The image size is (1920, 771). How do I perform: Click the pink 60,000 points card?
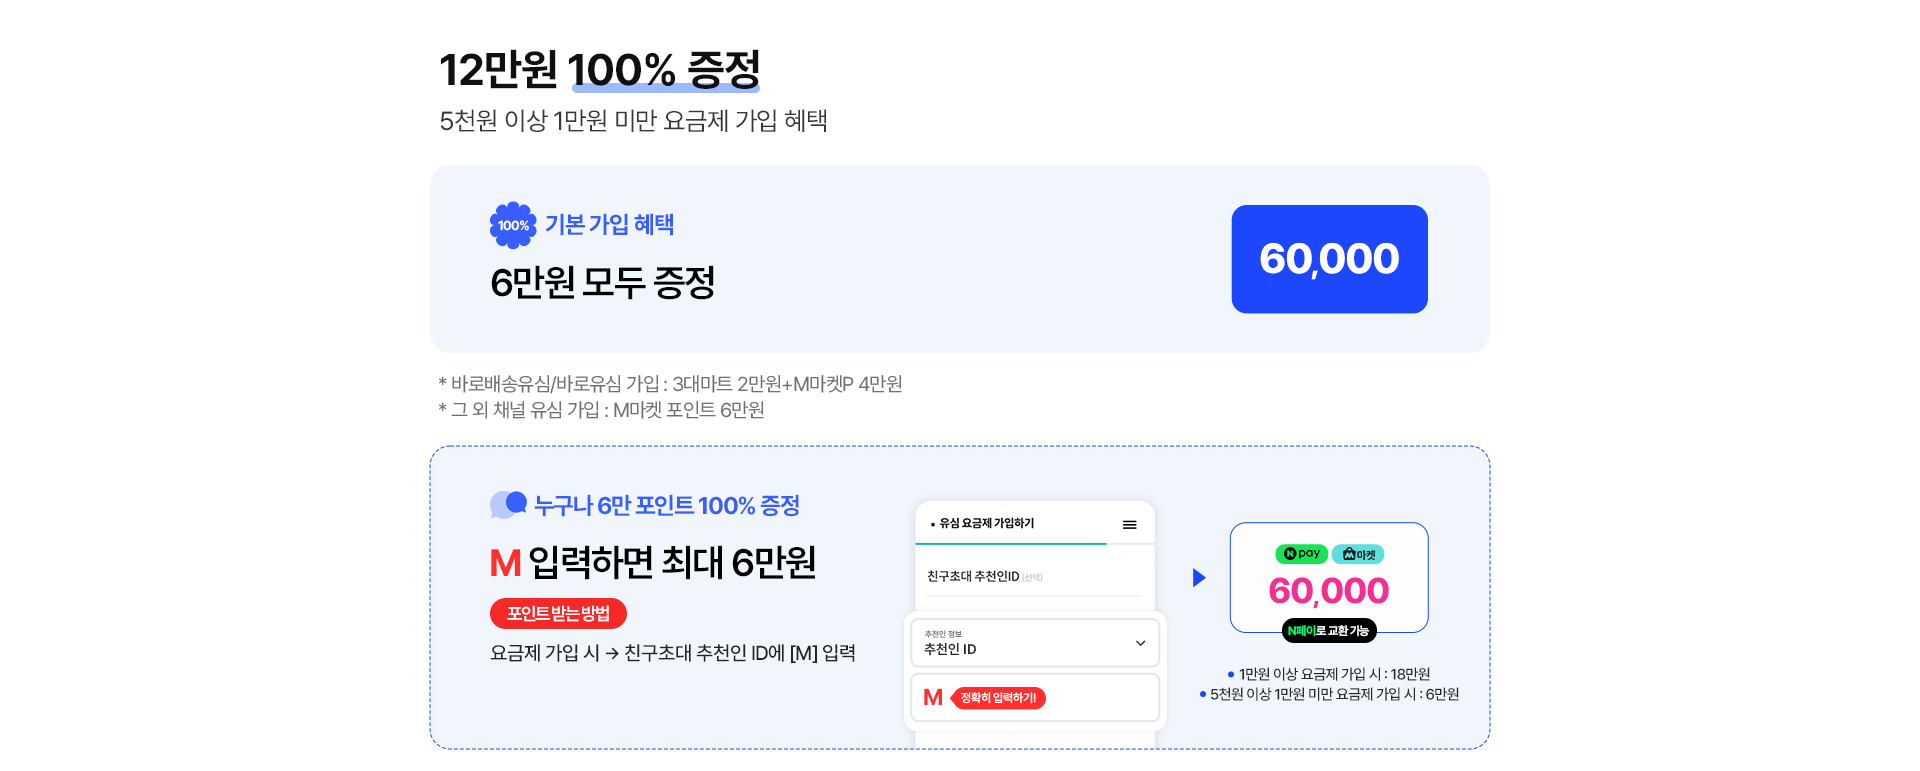(1329, 577)
